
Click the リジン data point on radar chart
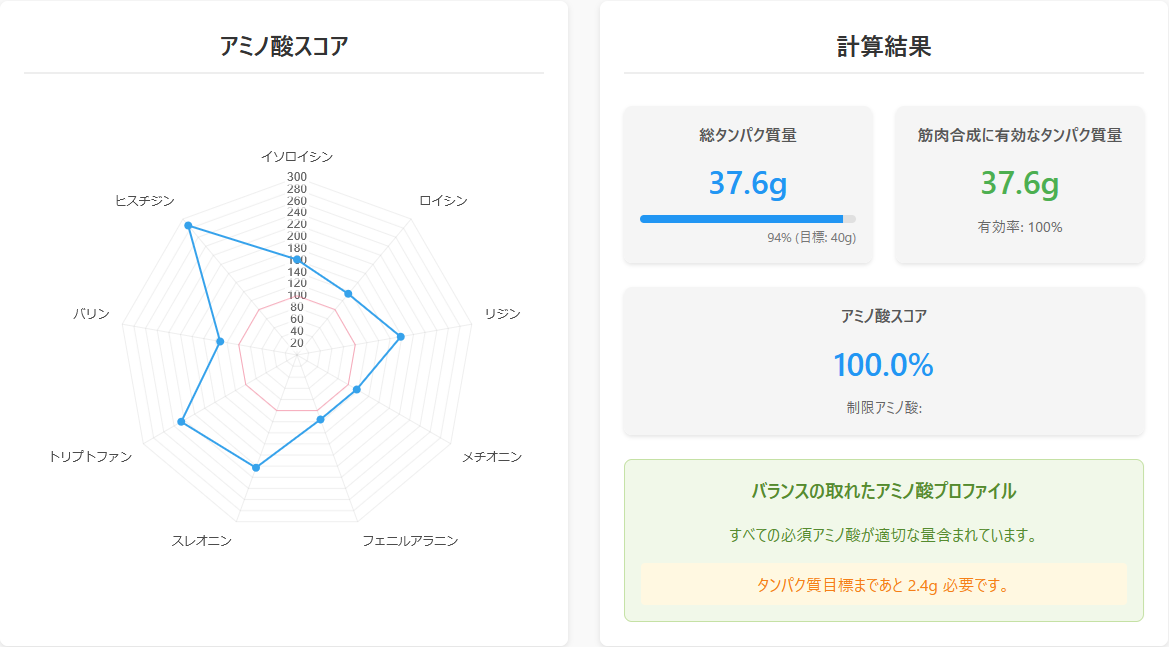tap(401, 337)
